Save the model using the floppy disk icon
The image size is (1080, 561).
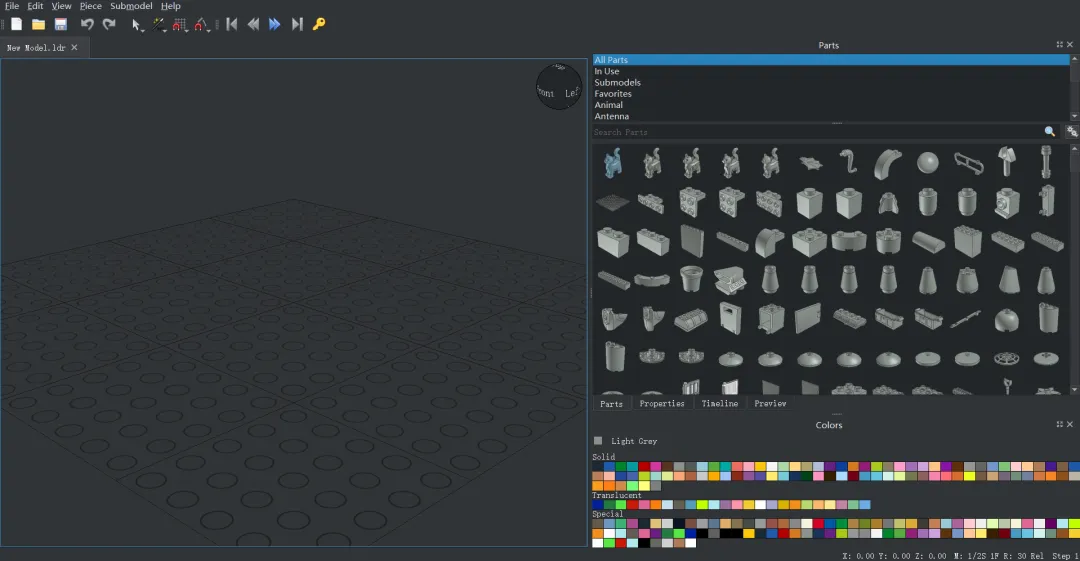61,24
